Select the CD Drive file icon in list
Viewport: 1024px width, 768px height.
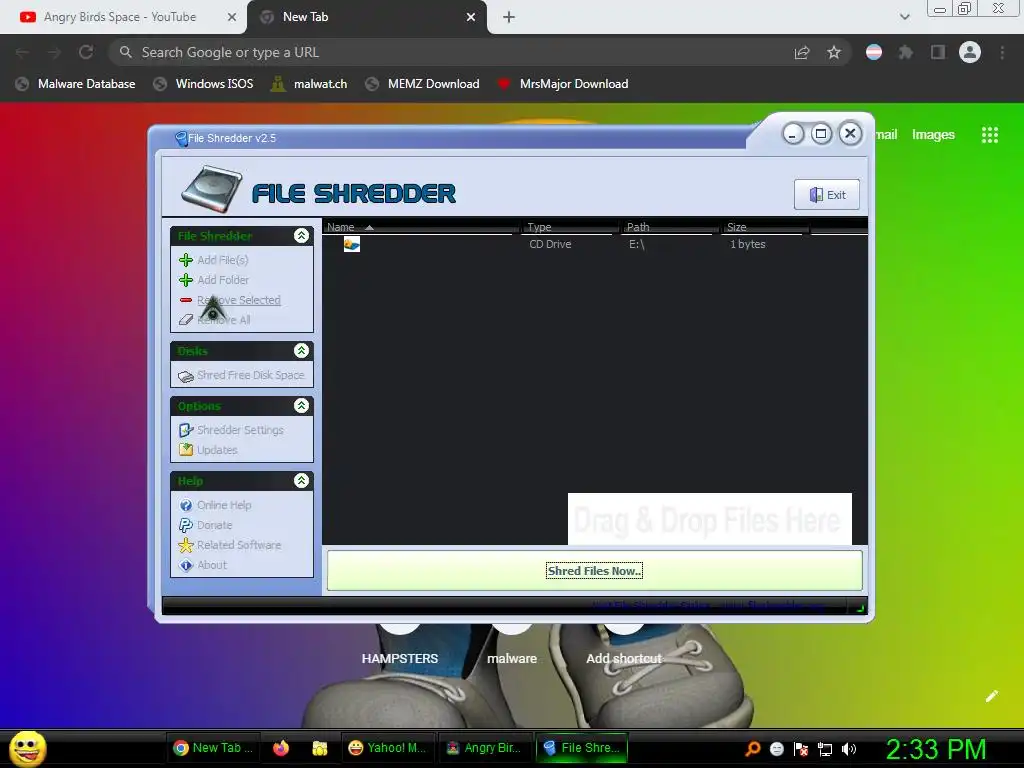point(351,244)
